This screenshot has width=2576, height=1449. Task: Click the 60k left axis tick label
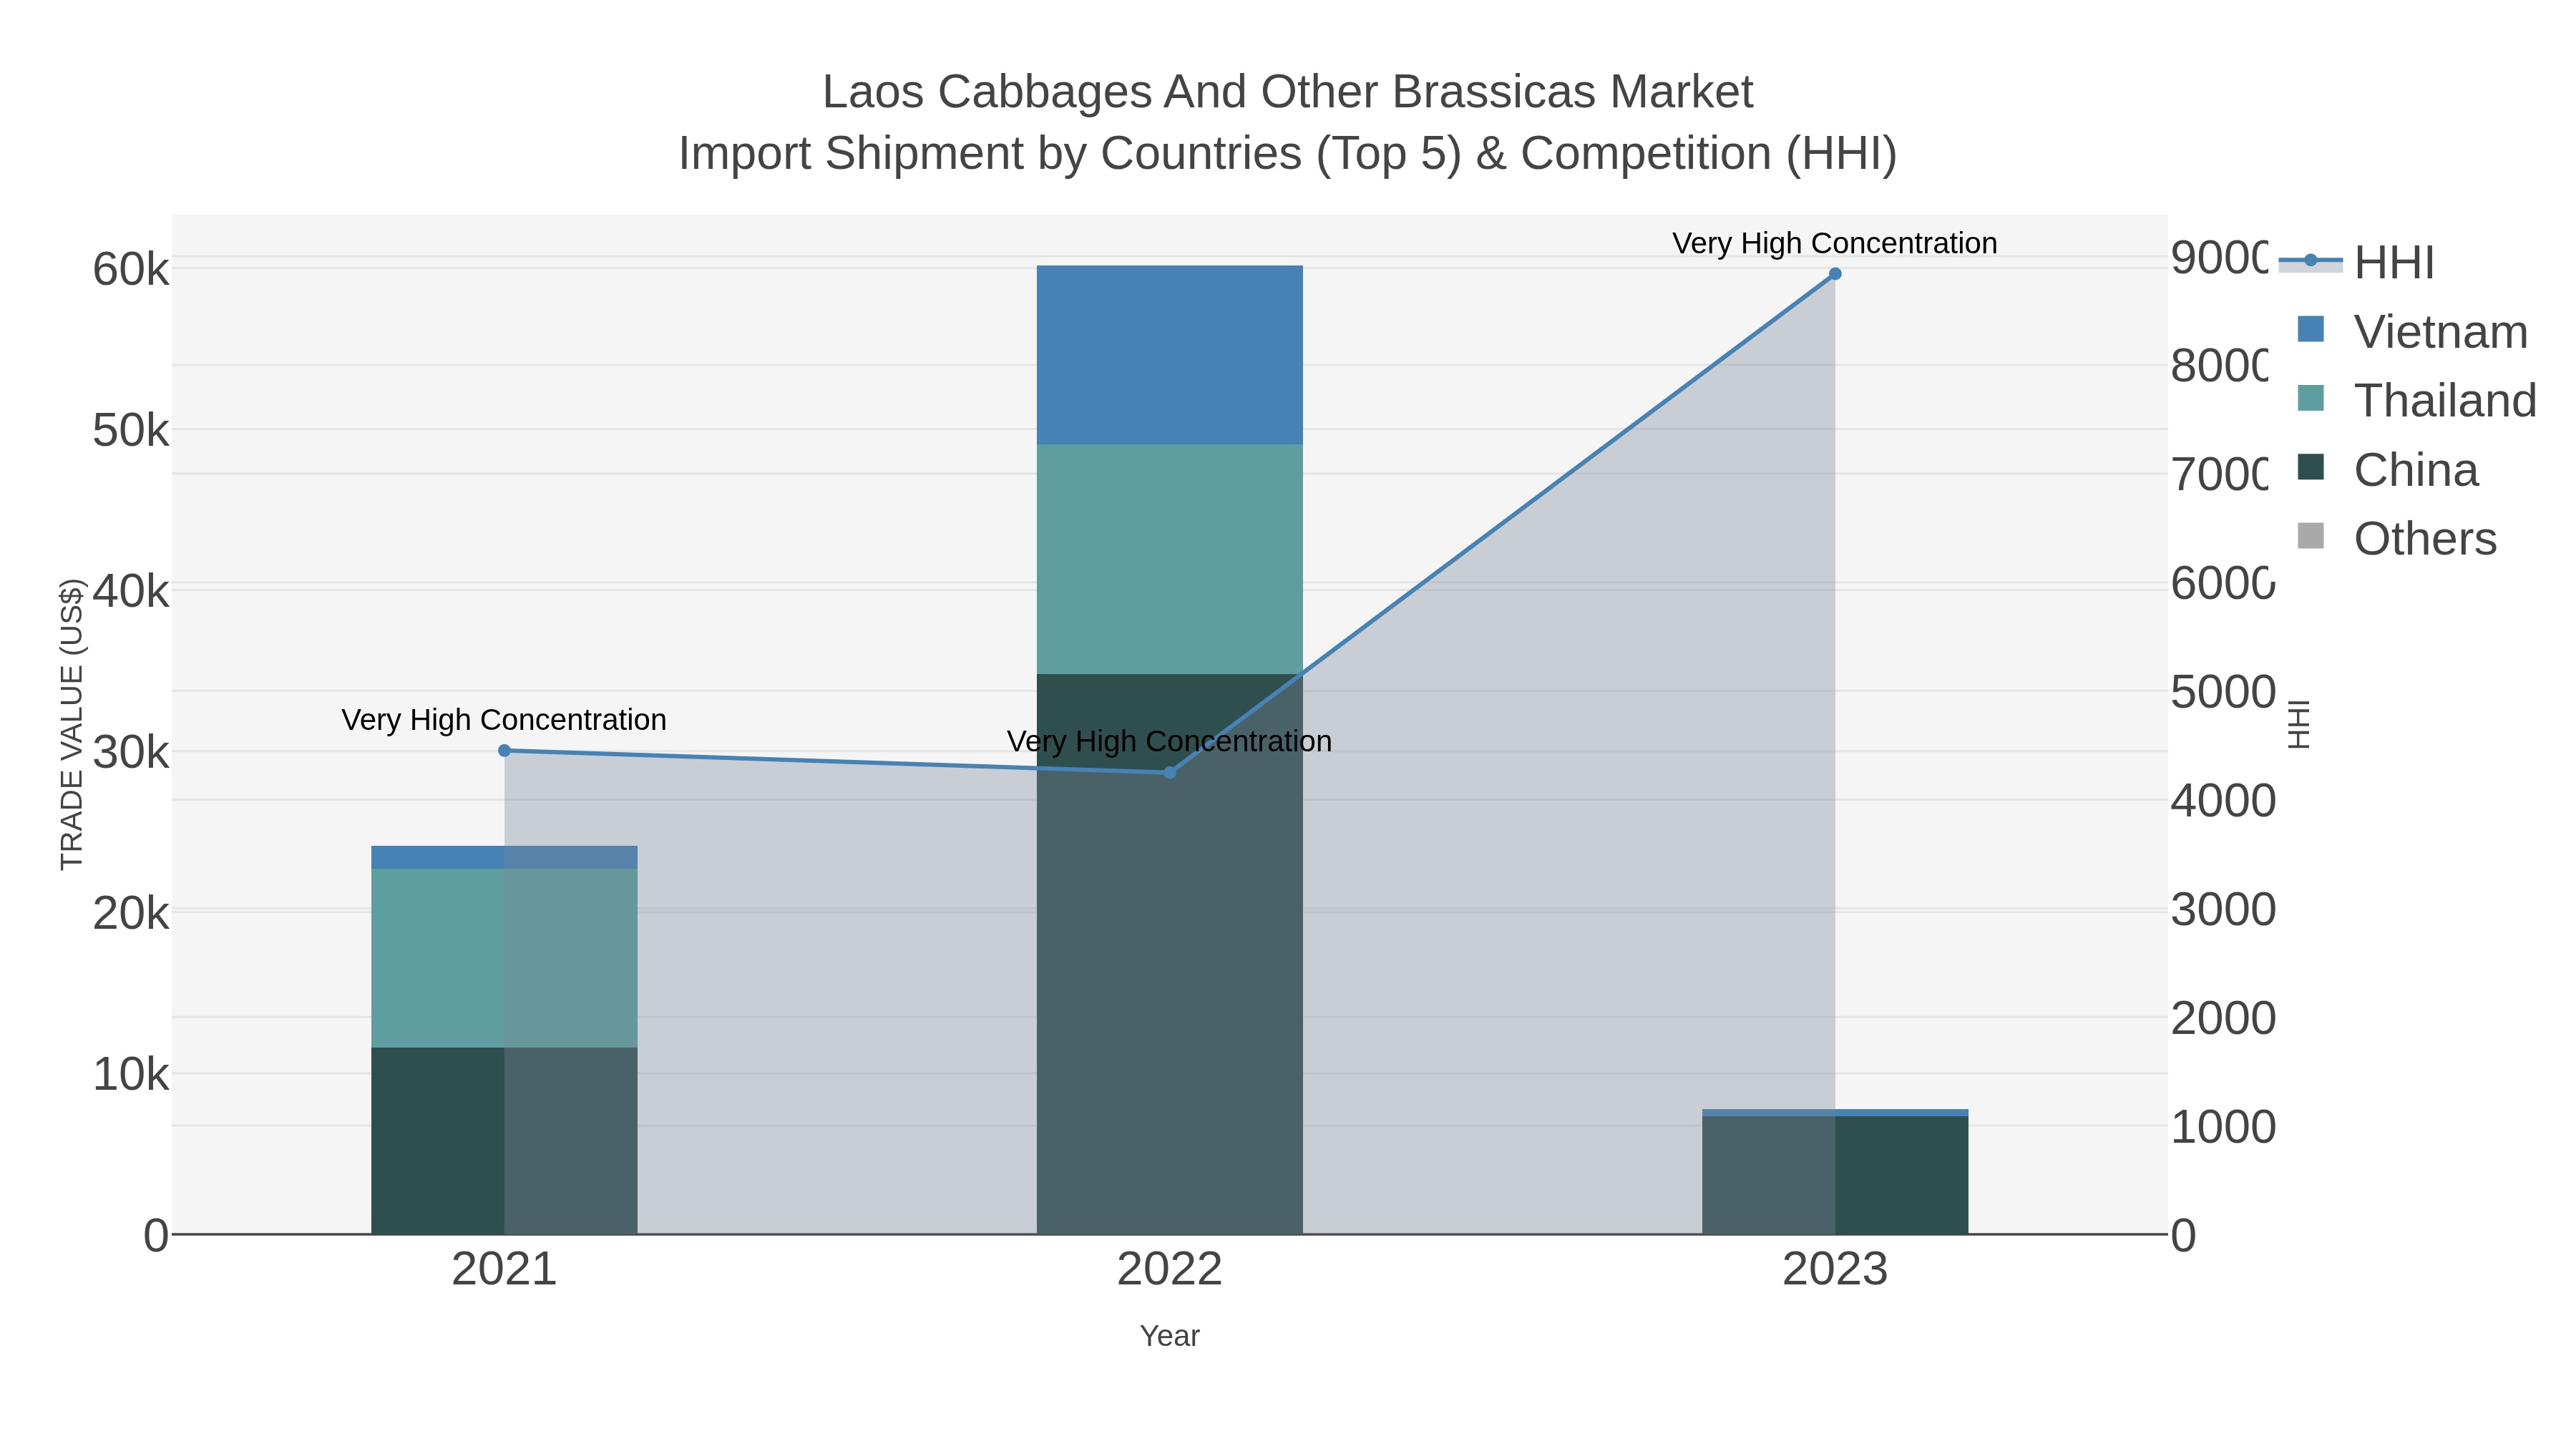(131, 269)
